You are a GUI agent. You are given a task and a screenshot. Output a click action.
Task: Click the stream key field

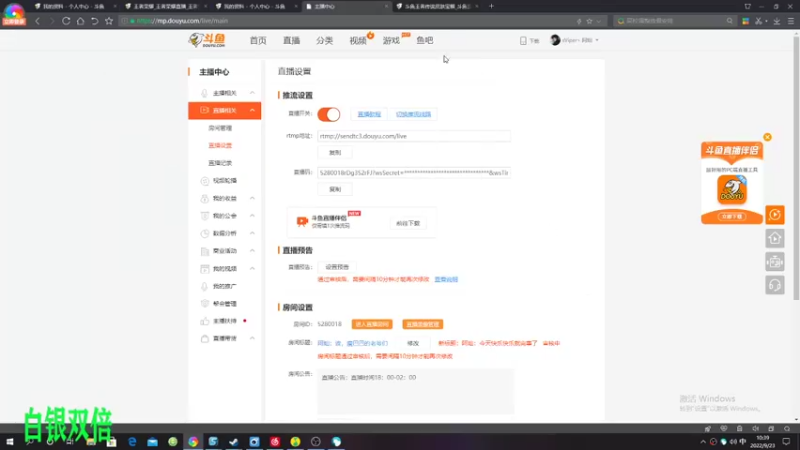(x=414, y=173)
